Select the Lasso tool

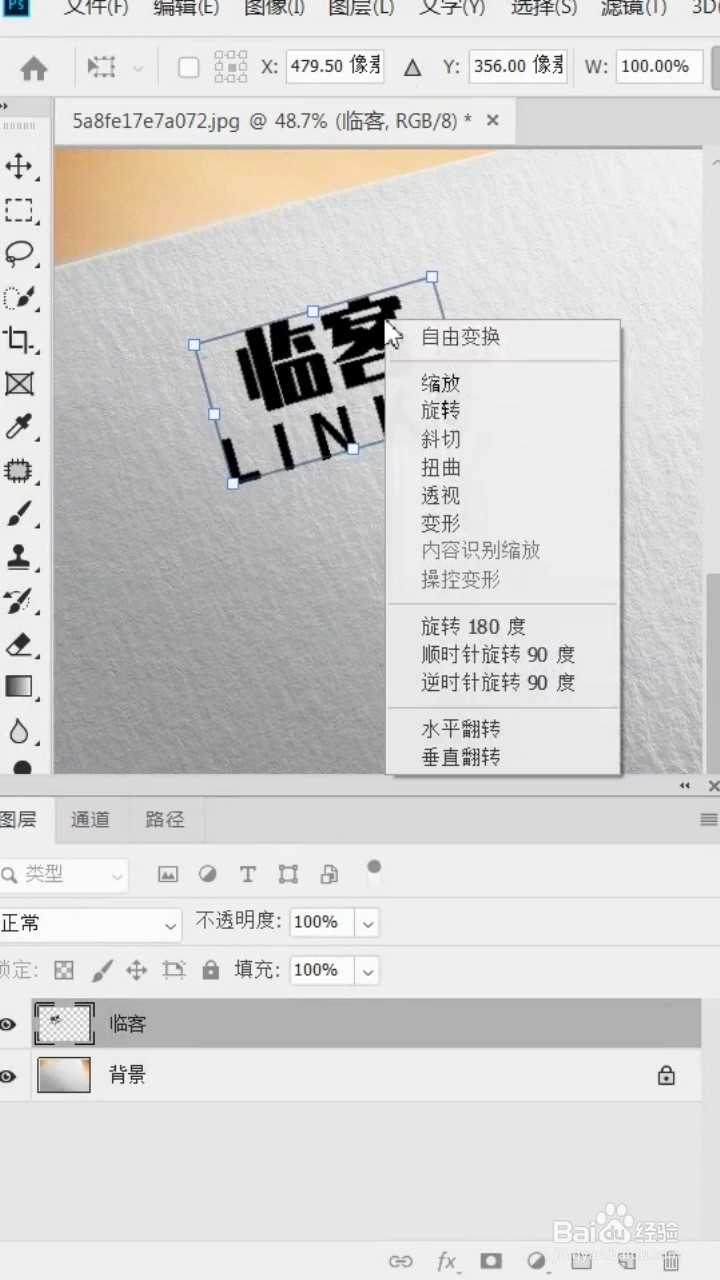(x=19, y=254)
